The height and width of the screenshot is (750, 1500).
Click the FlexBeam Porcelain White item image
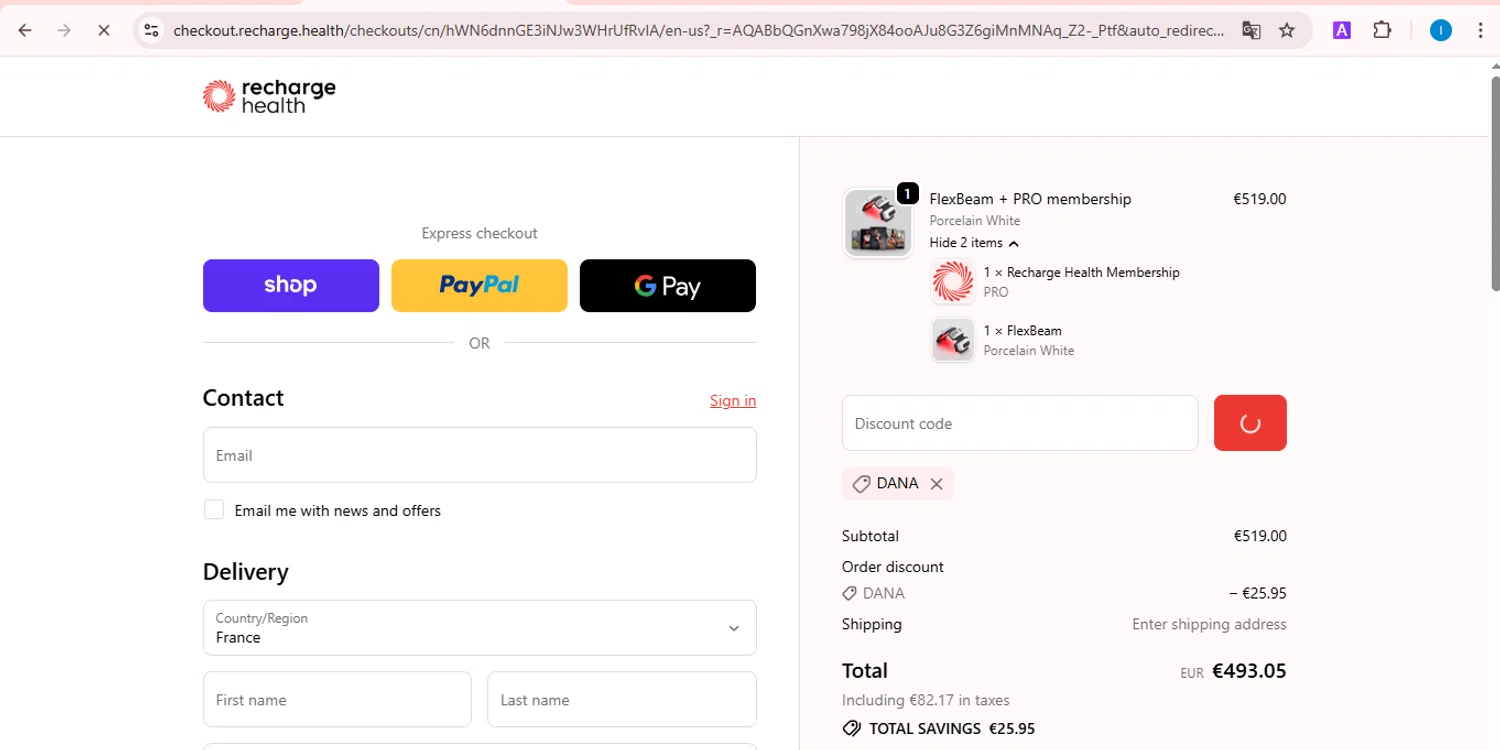[952, 340]
